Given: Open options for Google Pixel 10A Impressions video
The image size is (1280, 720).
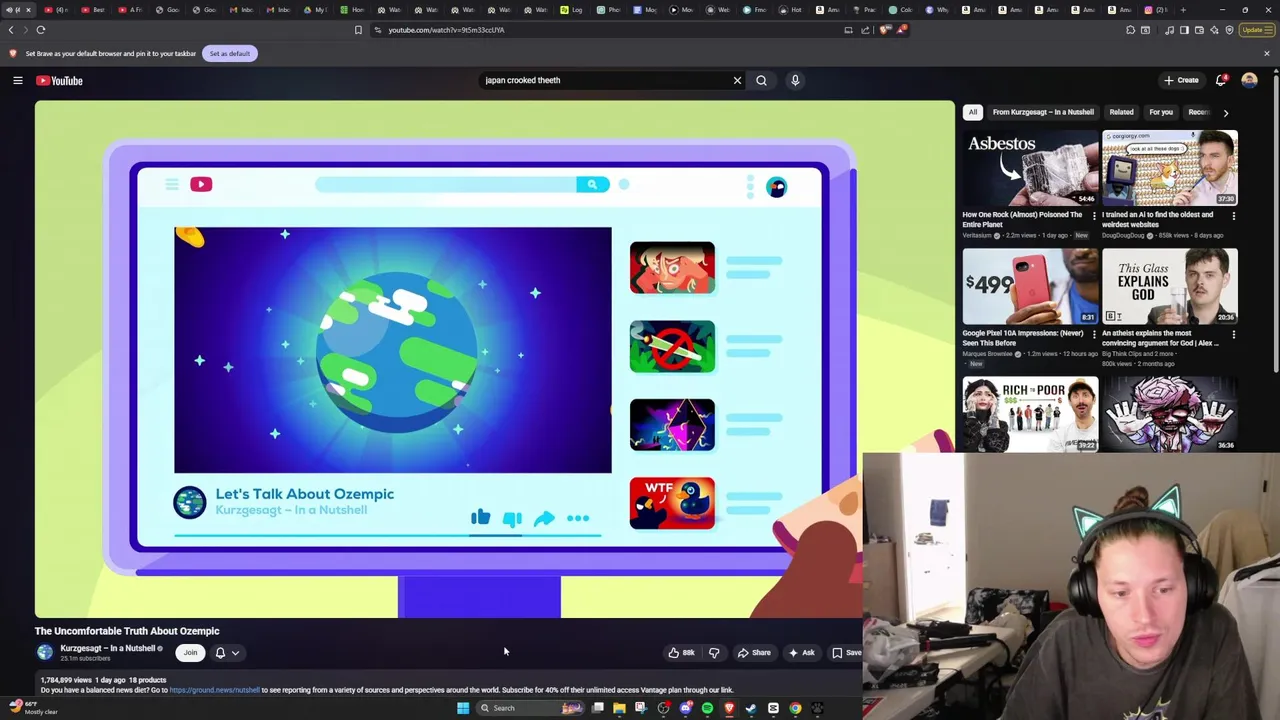Looking at the screenshot, I should tap(1093, 334).
